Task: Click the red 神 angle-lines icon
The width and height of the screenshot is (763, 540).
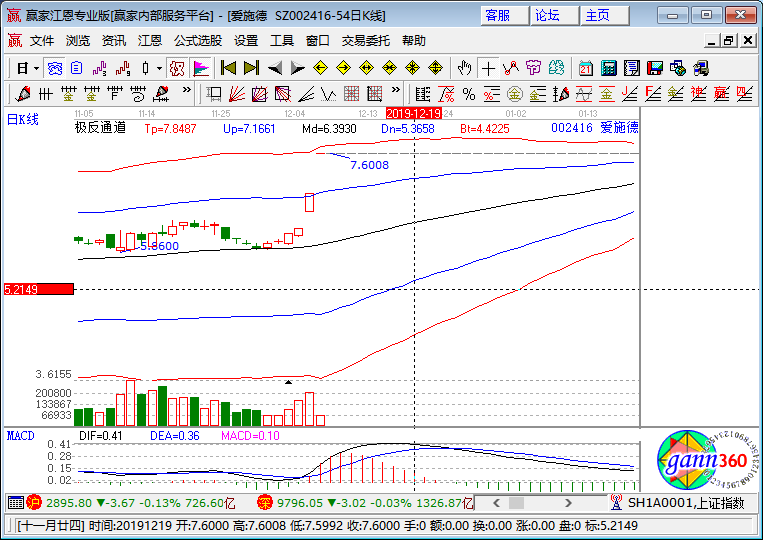Action: (x=698, y=94)
